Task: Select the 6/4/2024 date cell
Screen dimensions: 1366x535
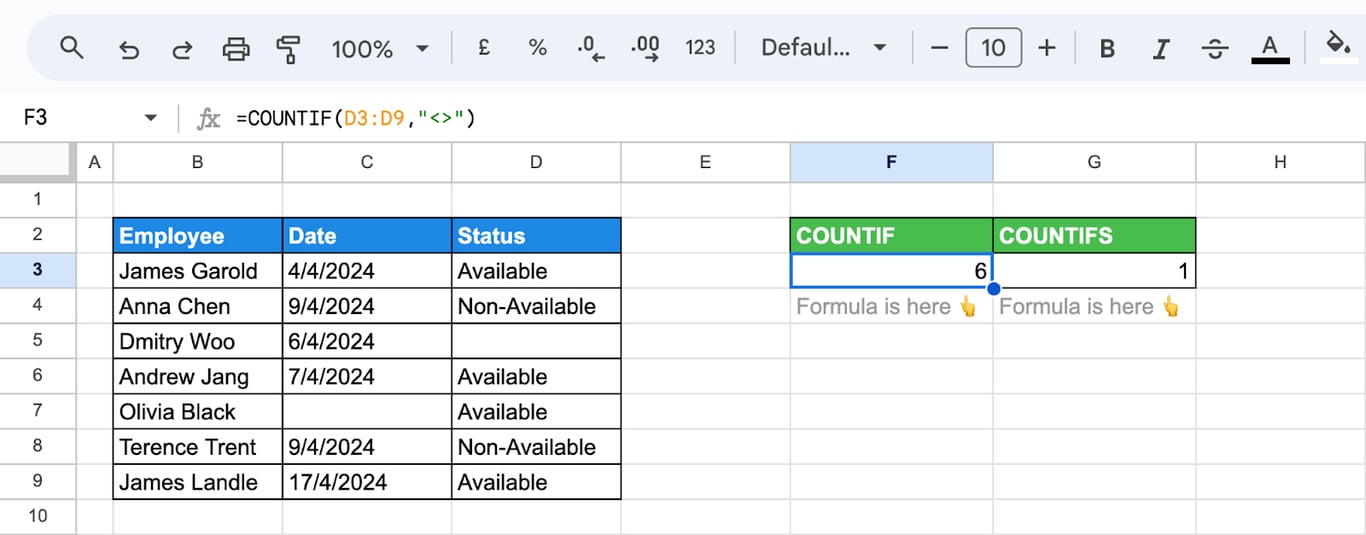Action: pos(367,341)
